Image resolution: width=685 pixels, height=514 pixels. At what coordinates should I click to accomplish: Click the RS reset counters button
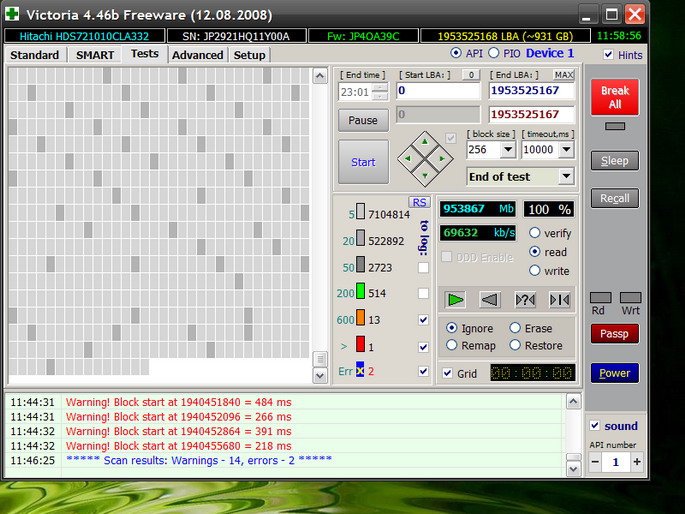coord(419,202)
